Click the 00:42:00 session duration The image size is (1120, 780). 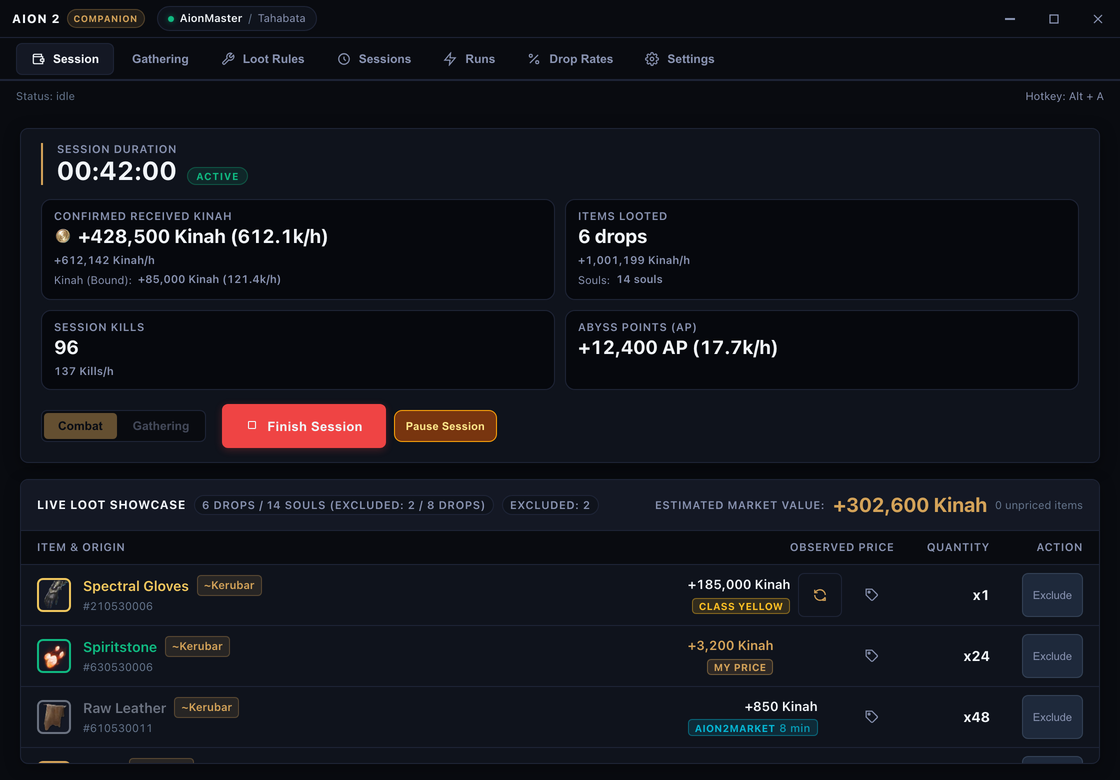coord(116,171)
